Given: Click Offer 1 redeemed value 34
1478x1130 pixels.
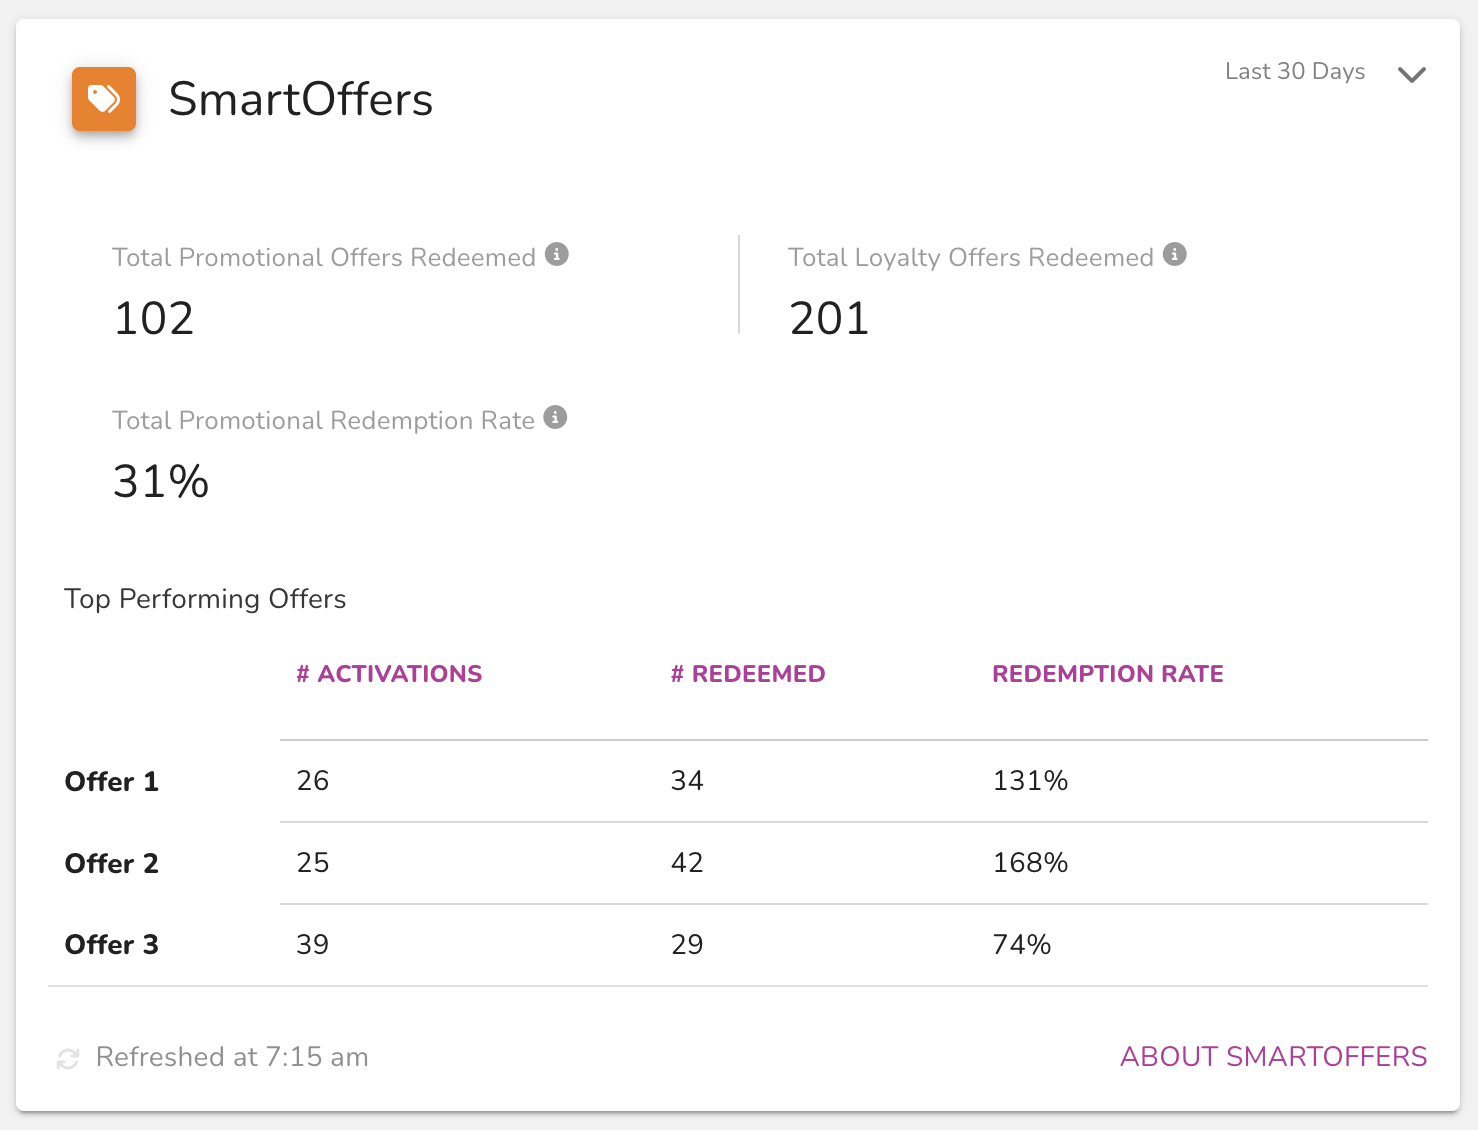Looking at the screenshot, I should coord(687,781).
